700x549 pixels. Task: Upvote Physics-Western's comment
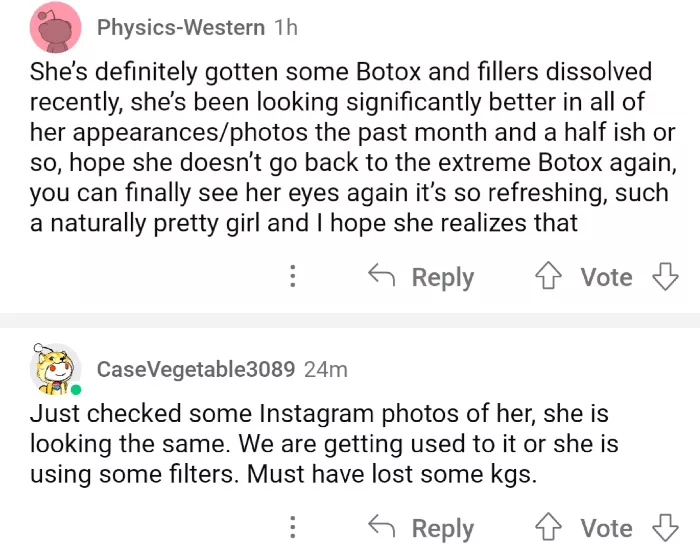(x=549, y=276)
